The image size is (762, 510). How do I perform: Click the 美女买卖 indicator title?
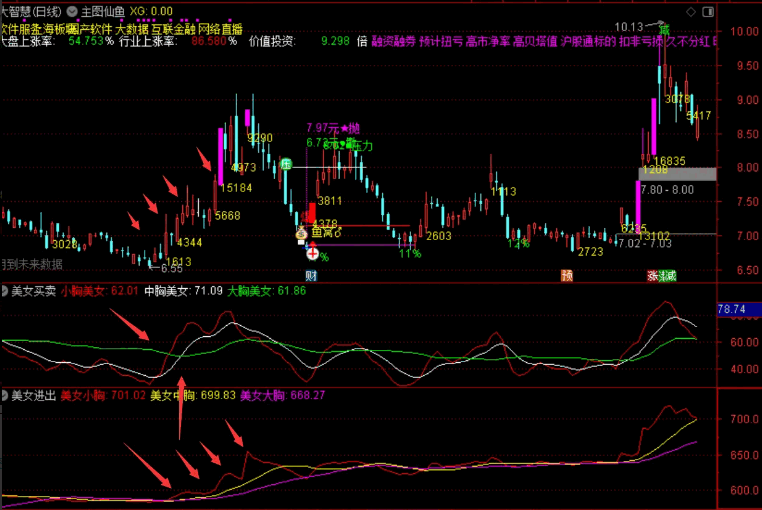(34, 291)
